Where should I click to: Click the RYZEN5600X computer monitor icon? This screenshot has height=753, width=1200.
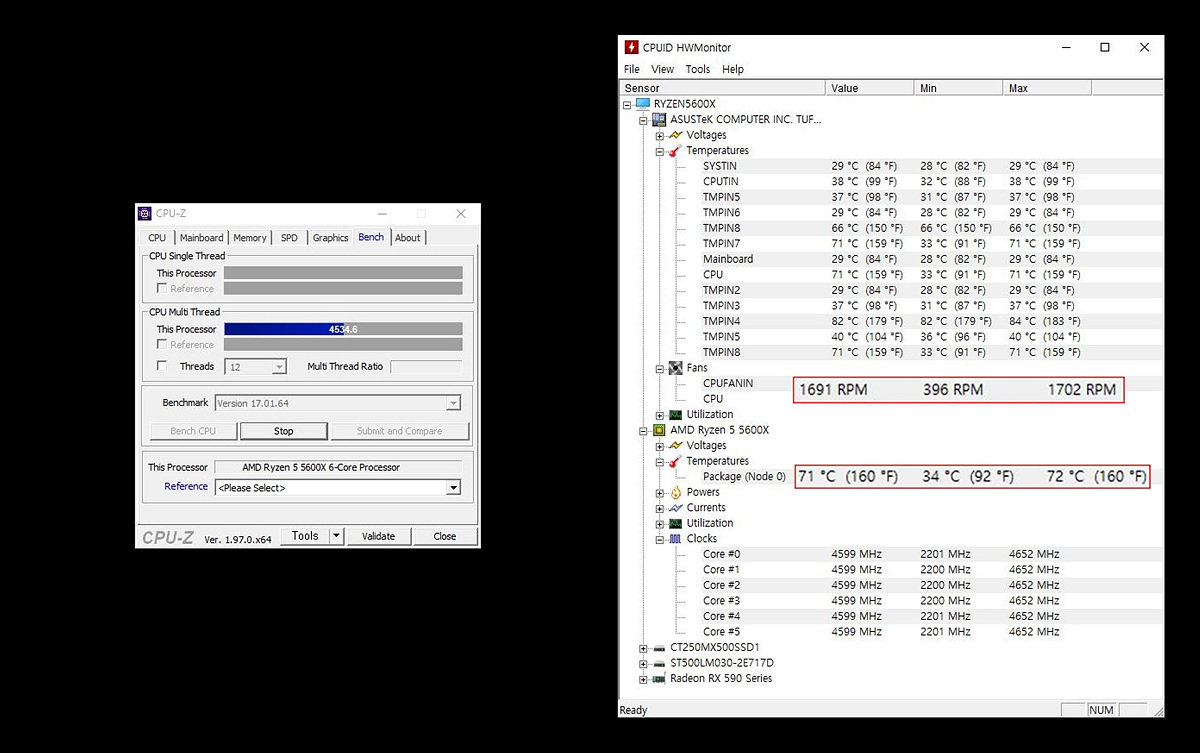pos(642,104)
